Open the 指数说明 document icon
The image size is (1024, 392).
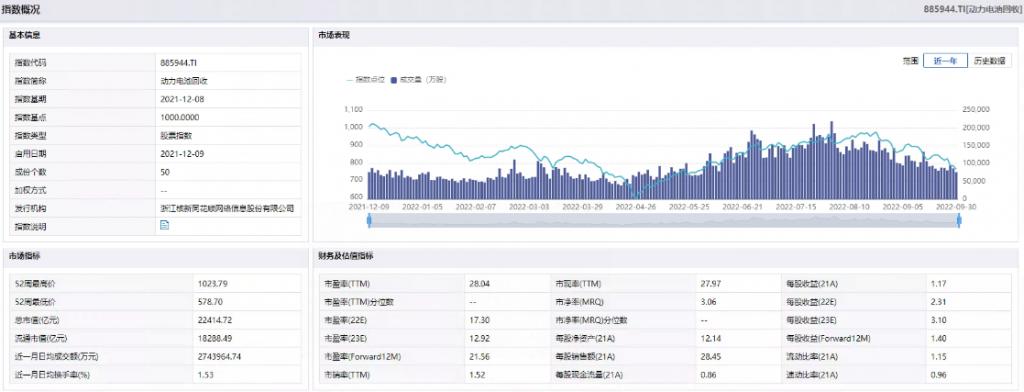[x=165, y=226]
